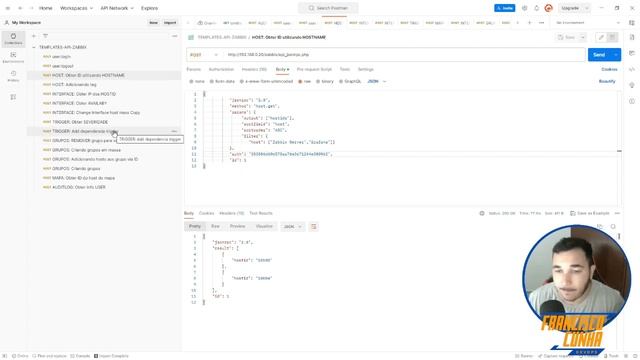Open the Send button dropdown arrow

616,54
